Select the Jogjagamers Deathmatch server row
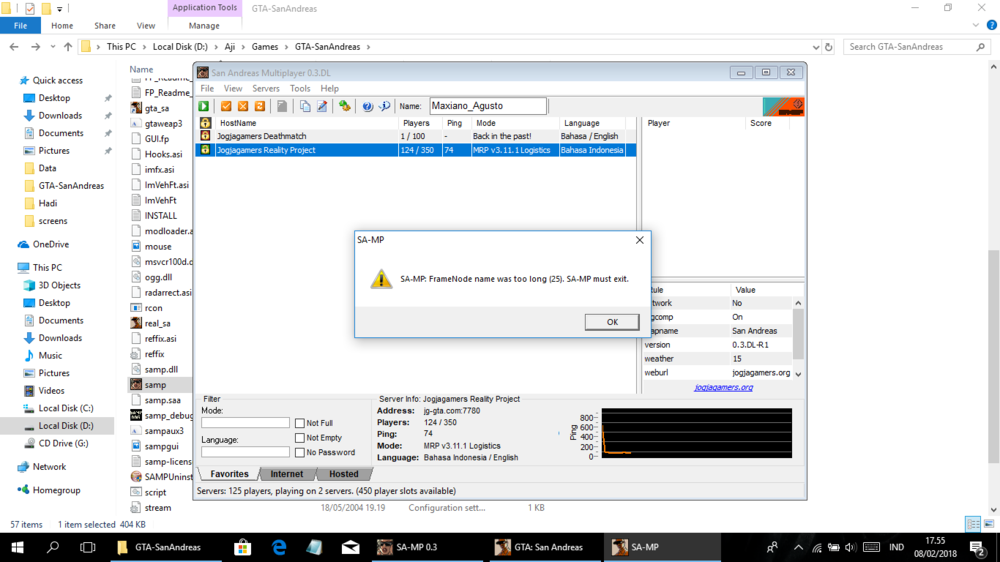 [x=415, y=136]
